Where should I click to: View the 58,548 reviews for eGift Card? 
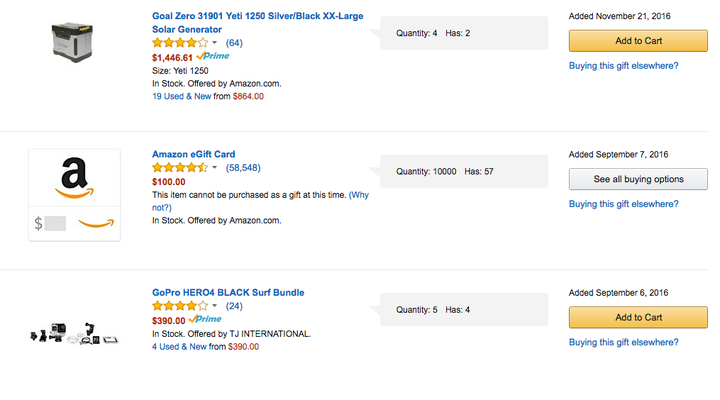(x=243, y=168)
